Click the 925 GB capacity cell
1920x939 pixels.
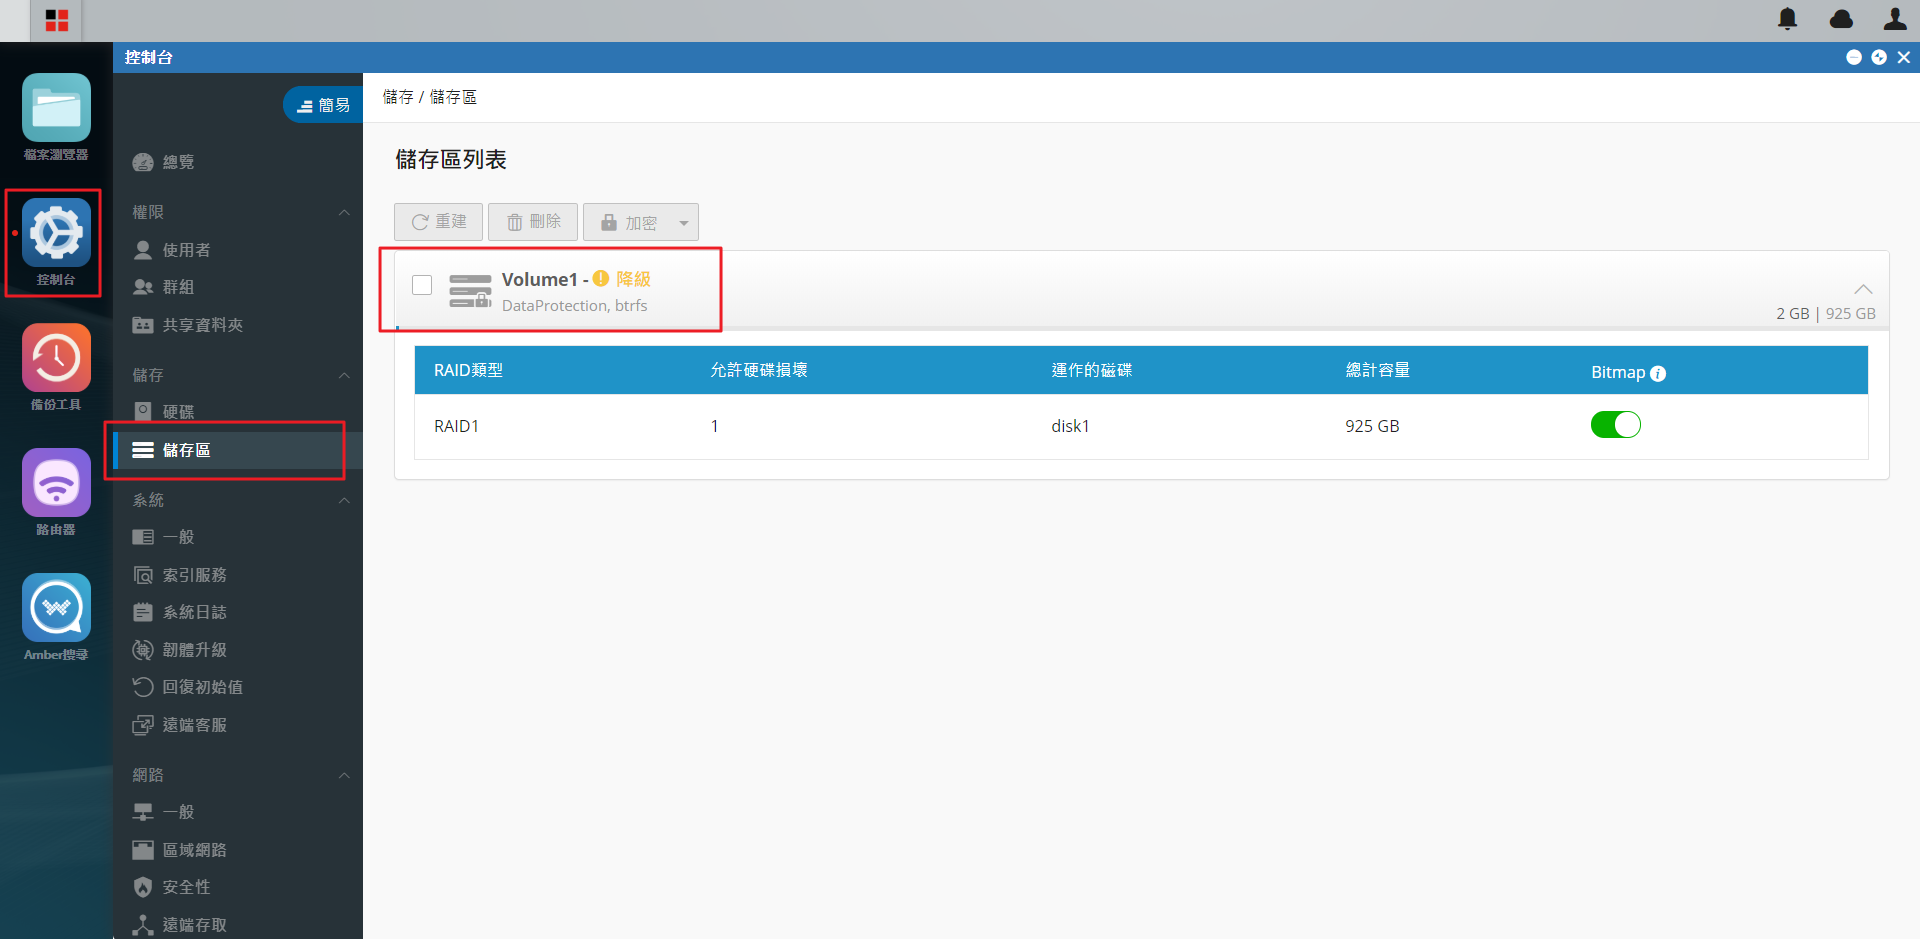tap(1372, 426)
